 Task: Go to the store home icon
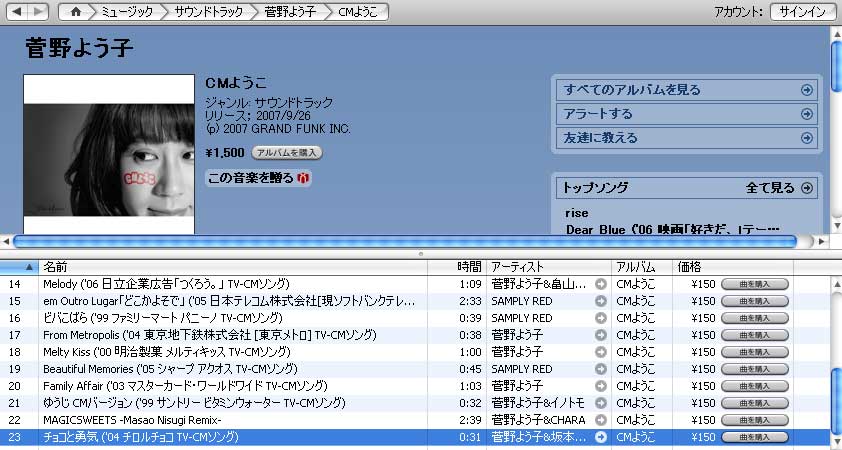click(x=75, y=12)
